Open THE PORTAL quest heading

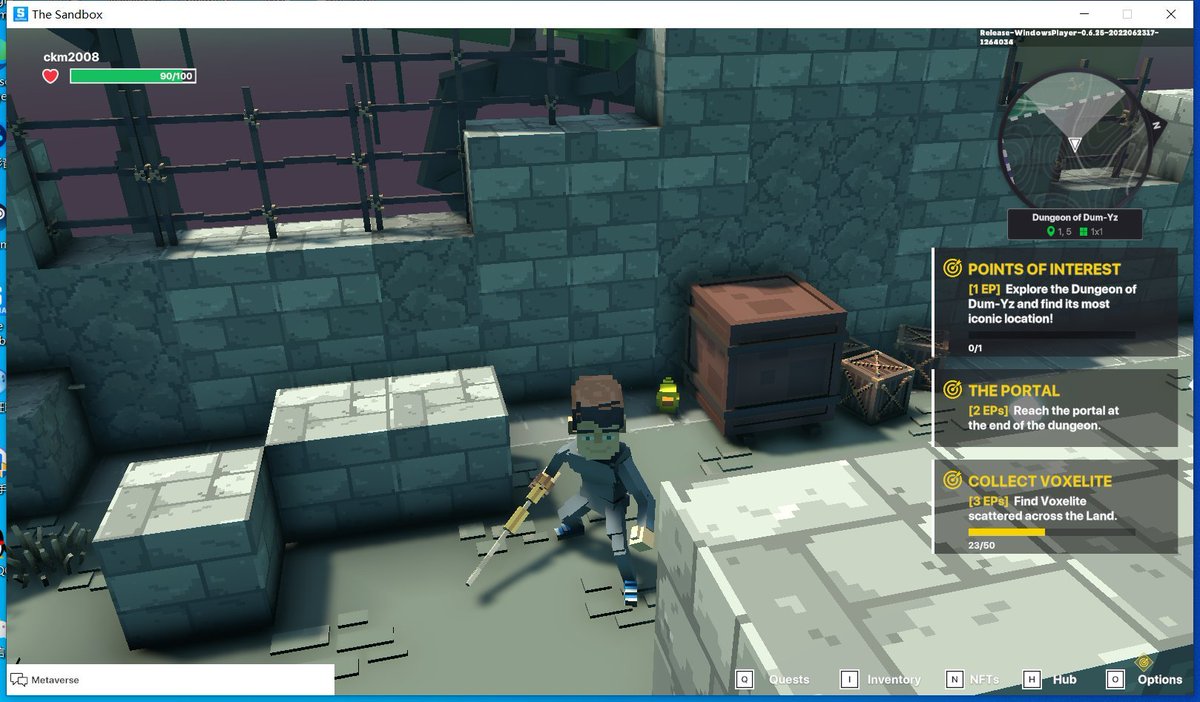(1014, 390)
